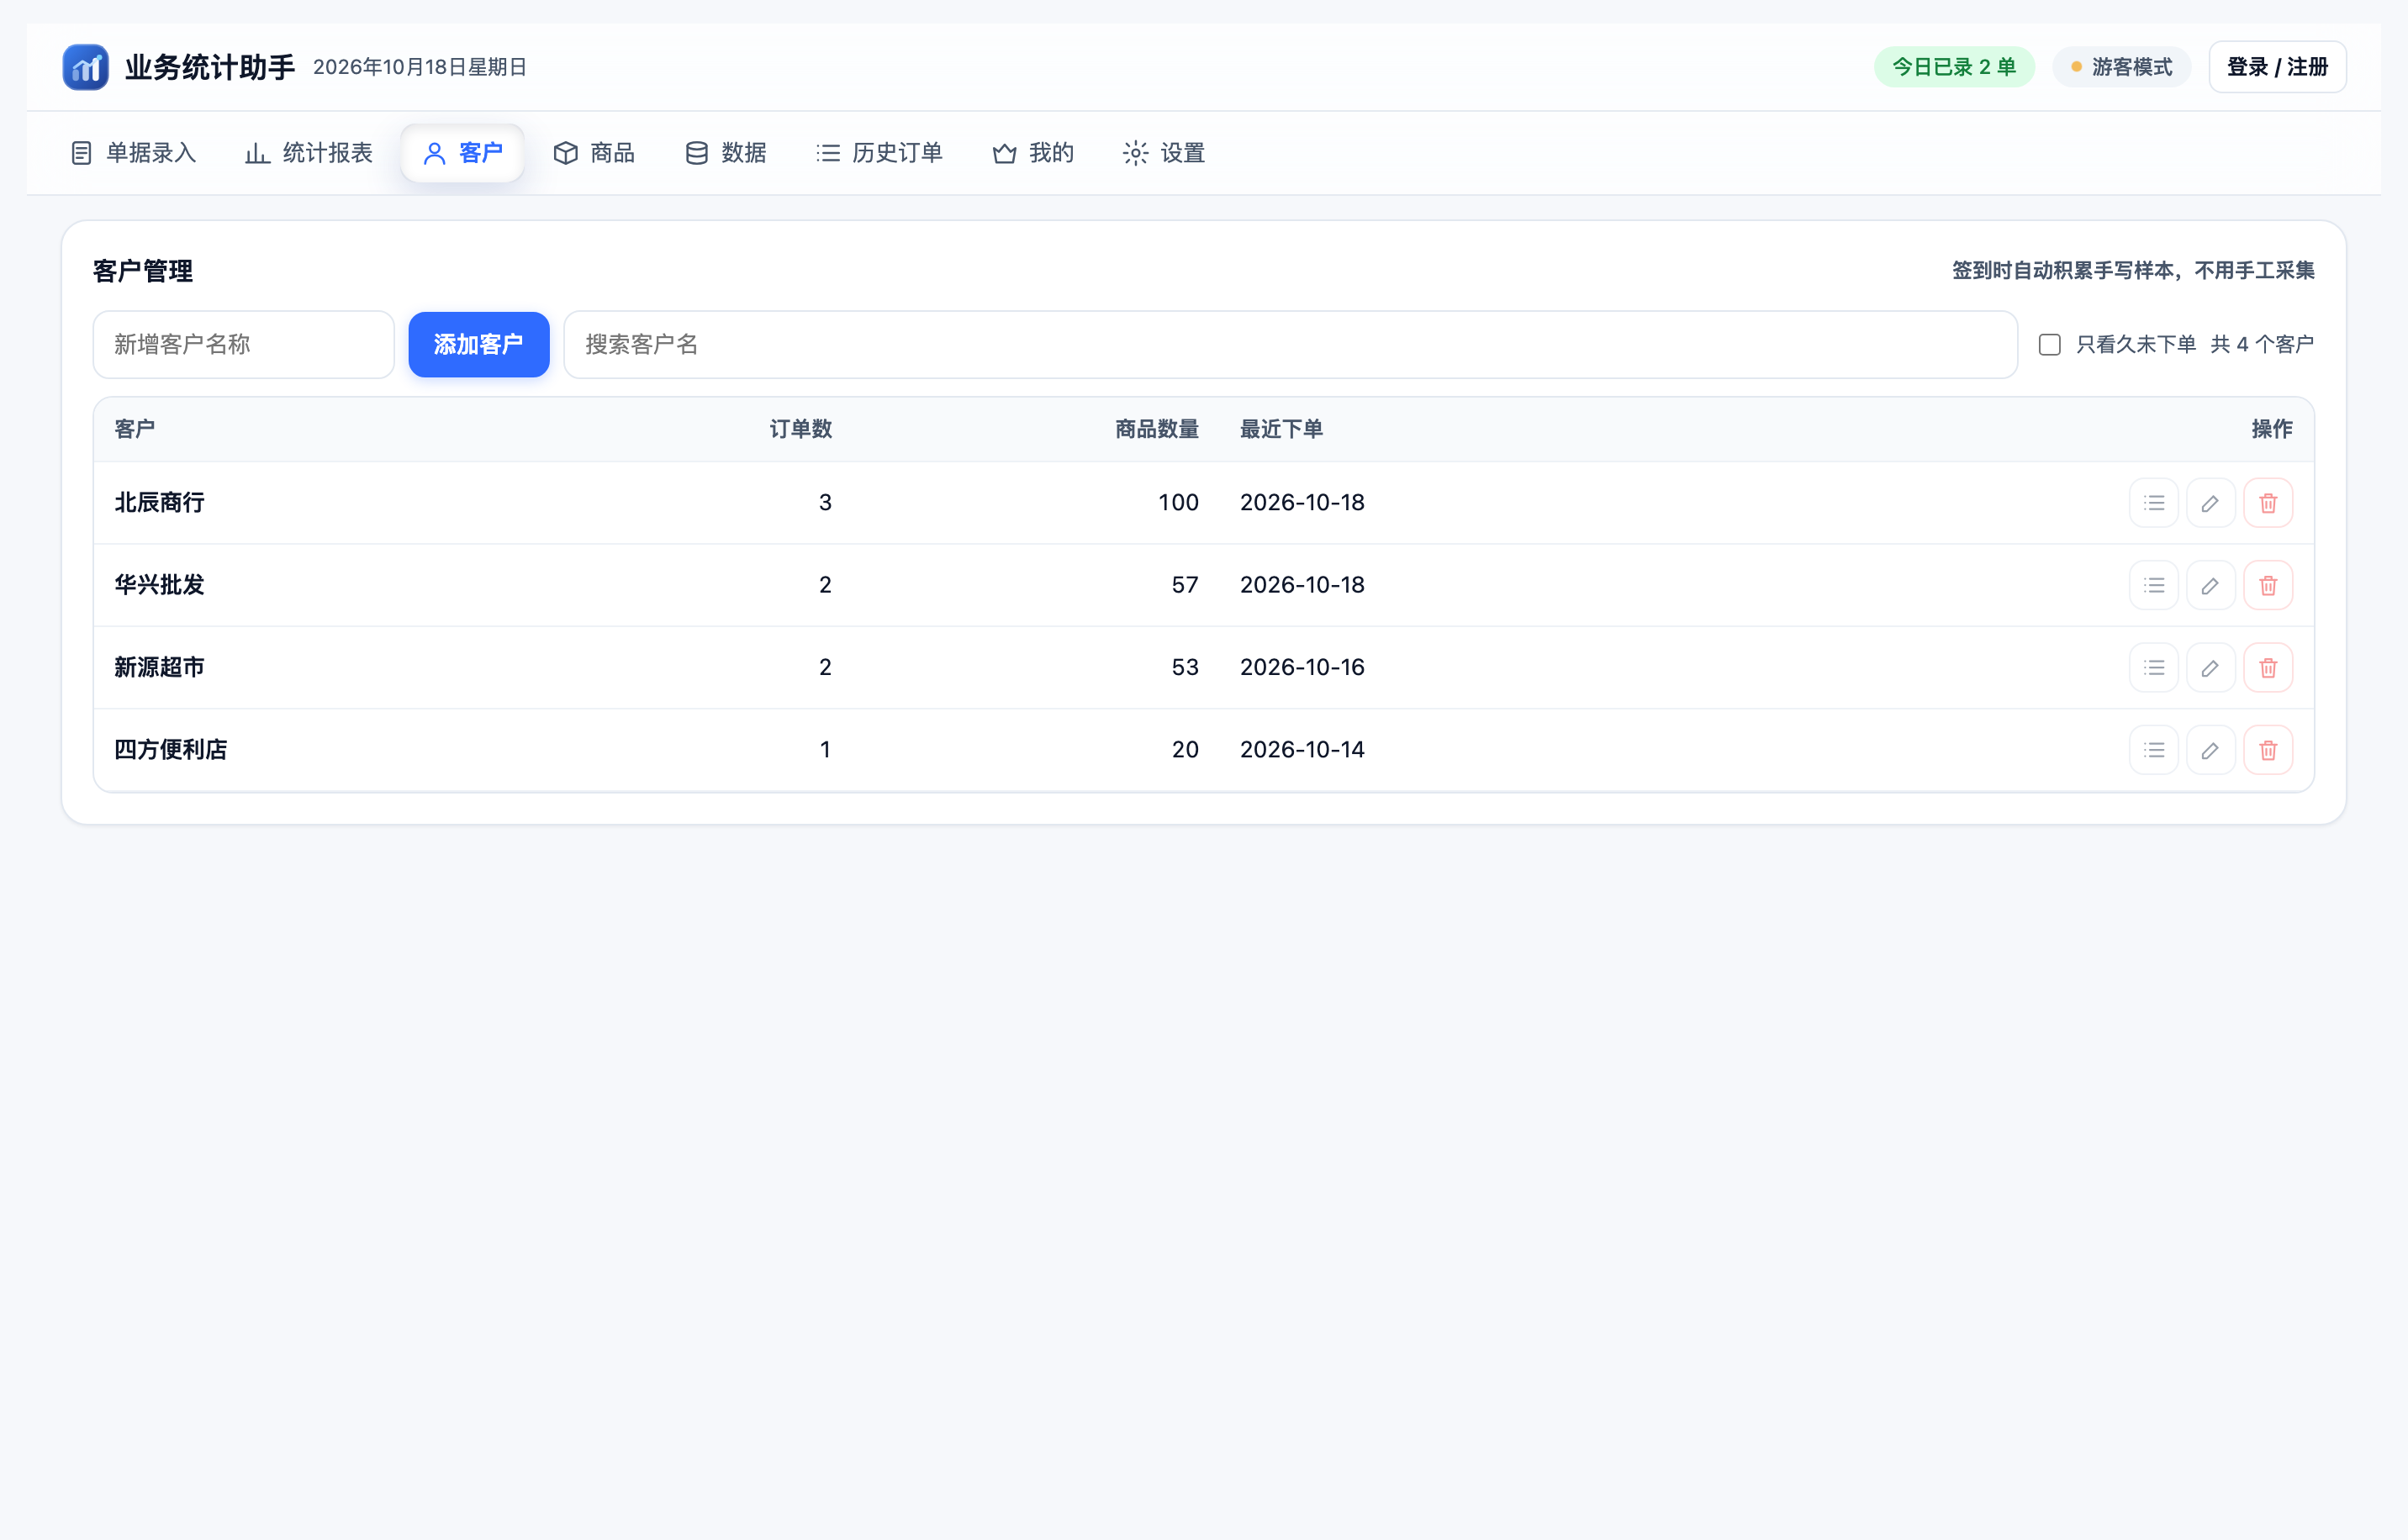The height and width of the screenshot is (1540, 2408).
Task: Edit the 新源超市 customer
Action: 2211,667
